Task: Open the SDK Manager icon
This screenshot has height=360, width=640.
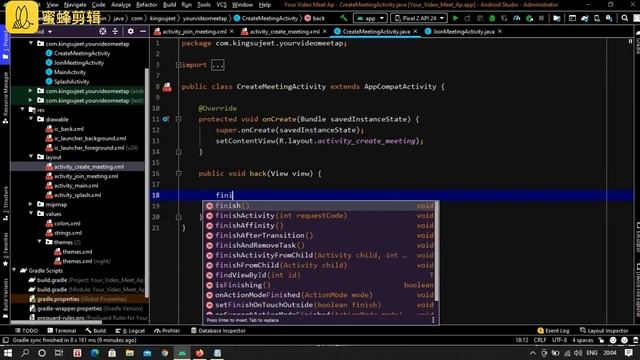Action: 609,18
